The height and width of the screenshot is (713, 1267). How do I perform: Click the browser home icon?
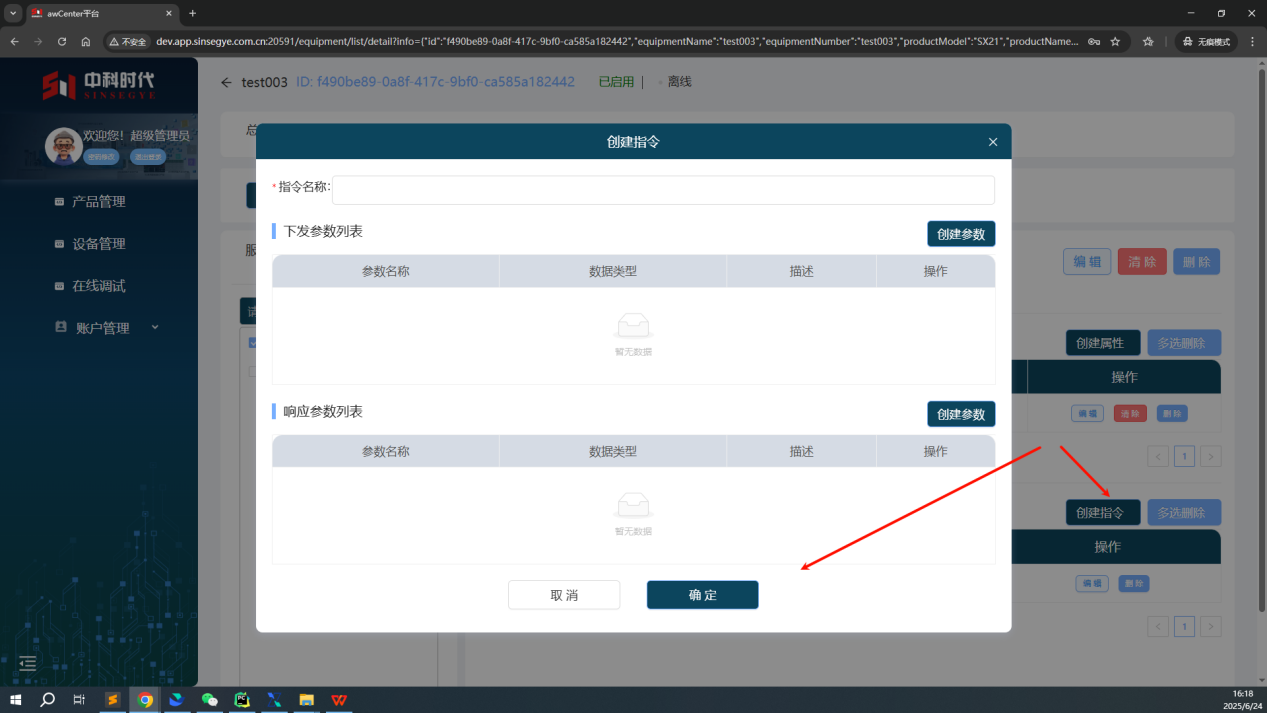click(x=86, y=42)
